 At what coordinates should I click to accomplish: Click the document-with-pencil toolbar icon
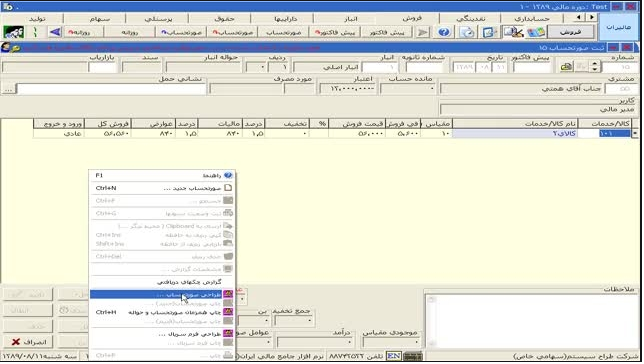point(489,32)
